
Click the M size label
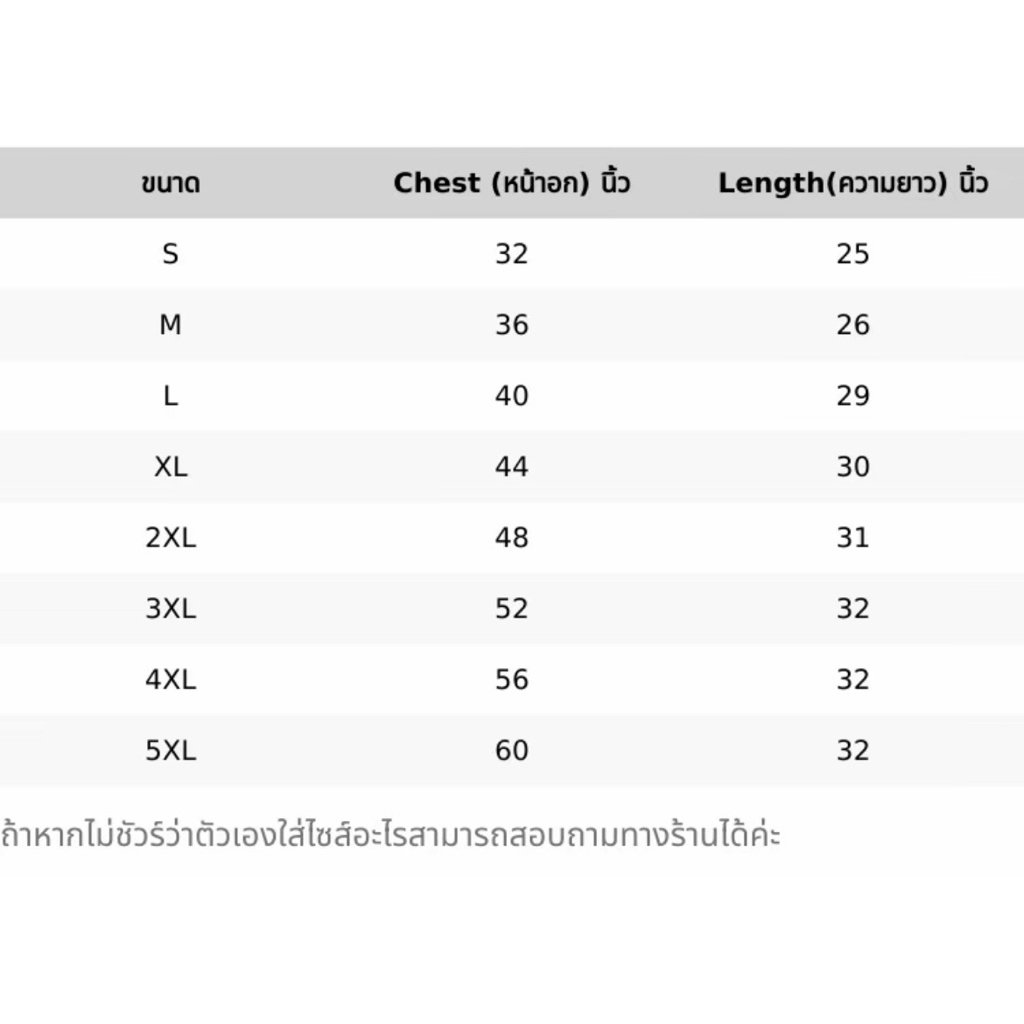tap(170, 325)
